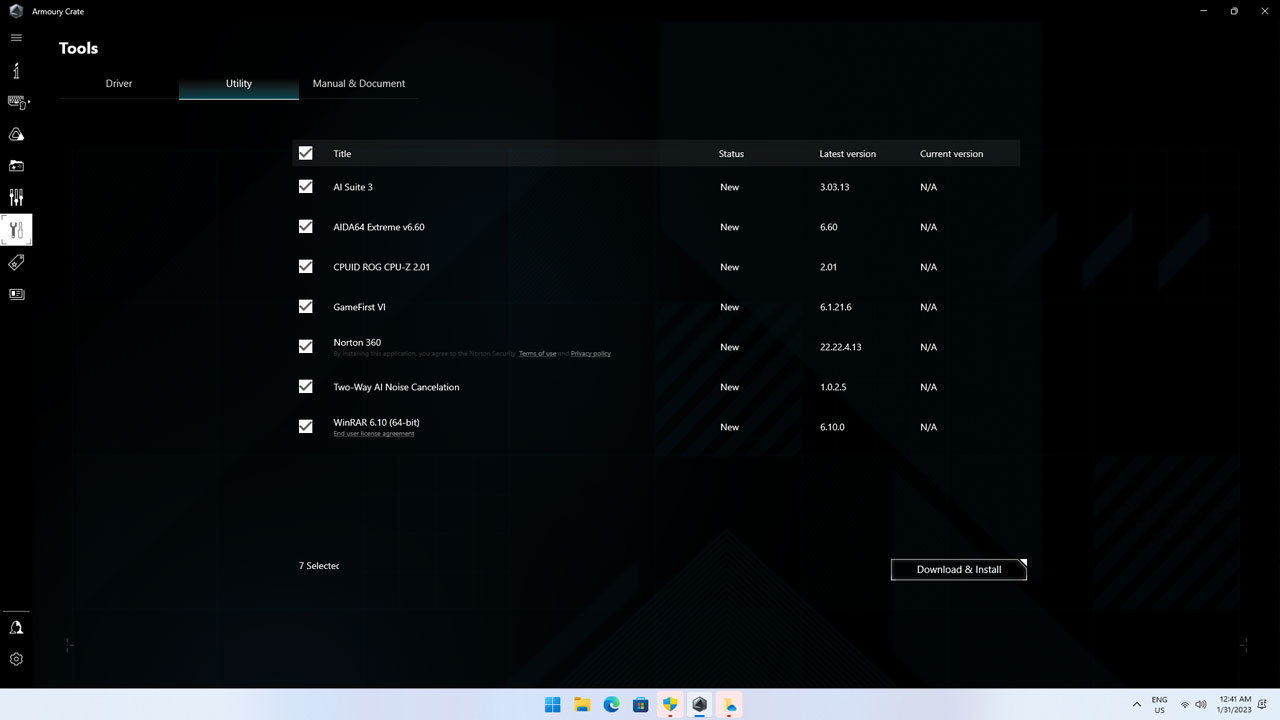
Task: Uncheck Two-Way AI Noise Cancelation checkbox
Action: 306,386
